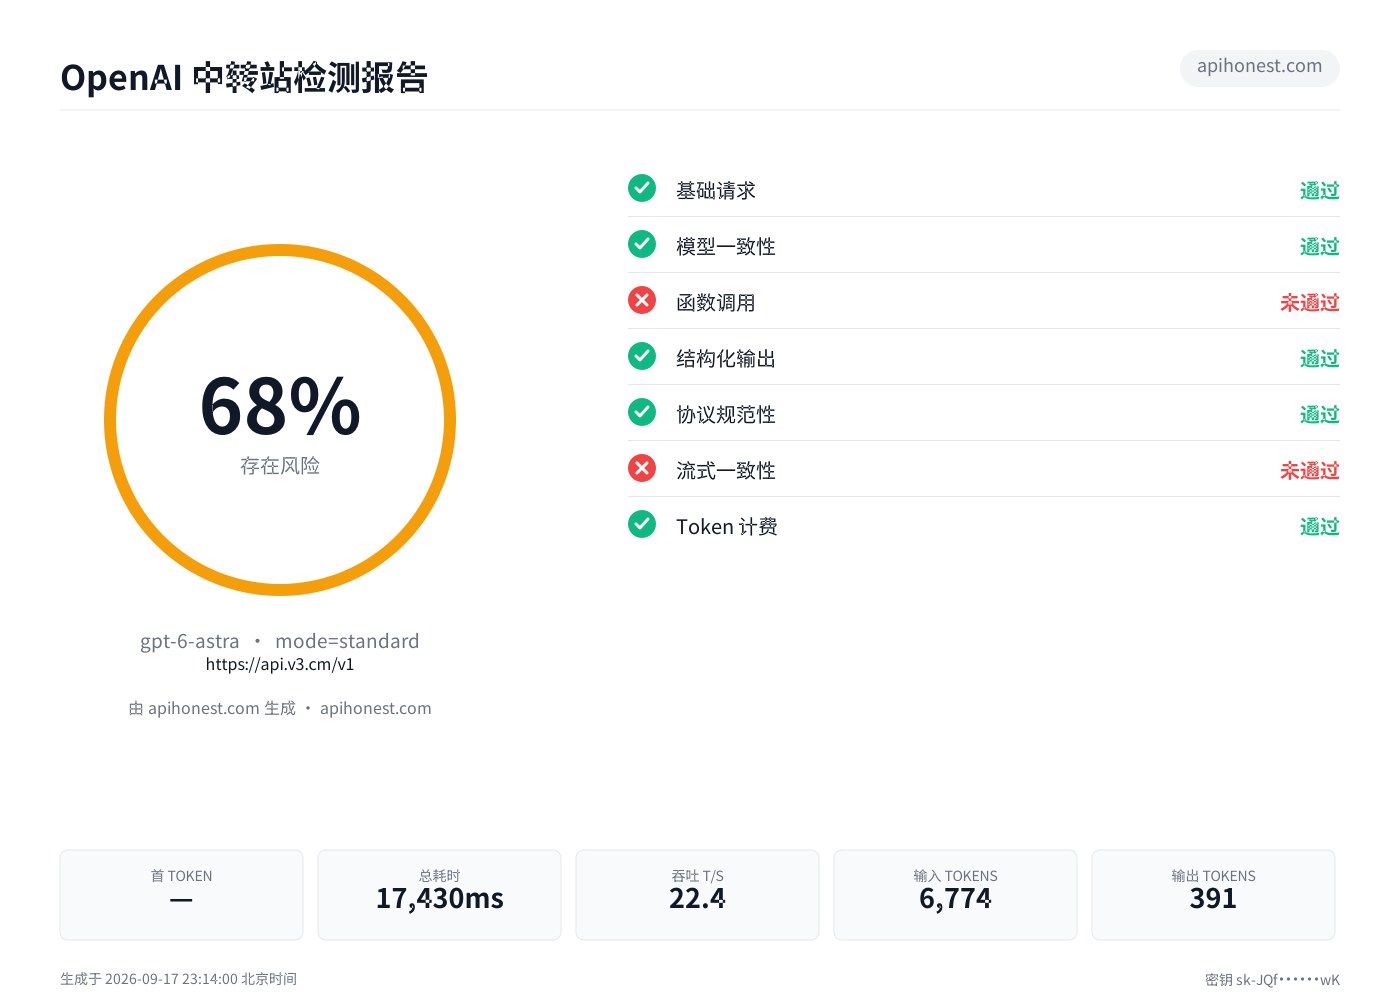Screen dimensions: 1400x1000
Task: Click the green check icon for 结构化输出
Action: 642,356
